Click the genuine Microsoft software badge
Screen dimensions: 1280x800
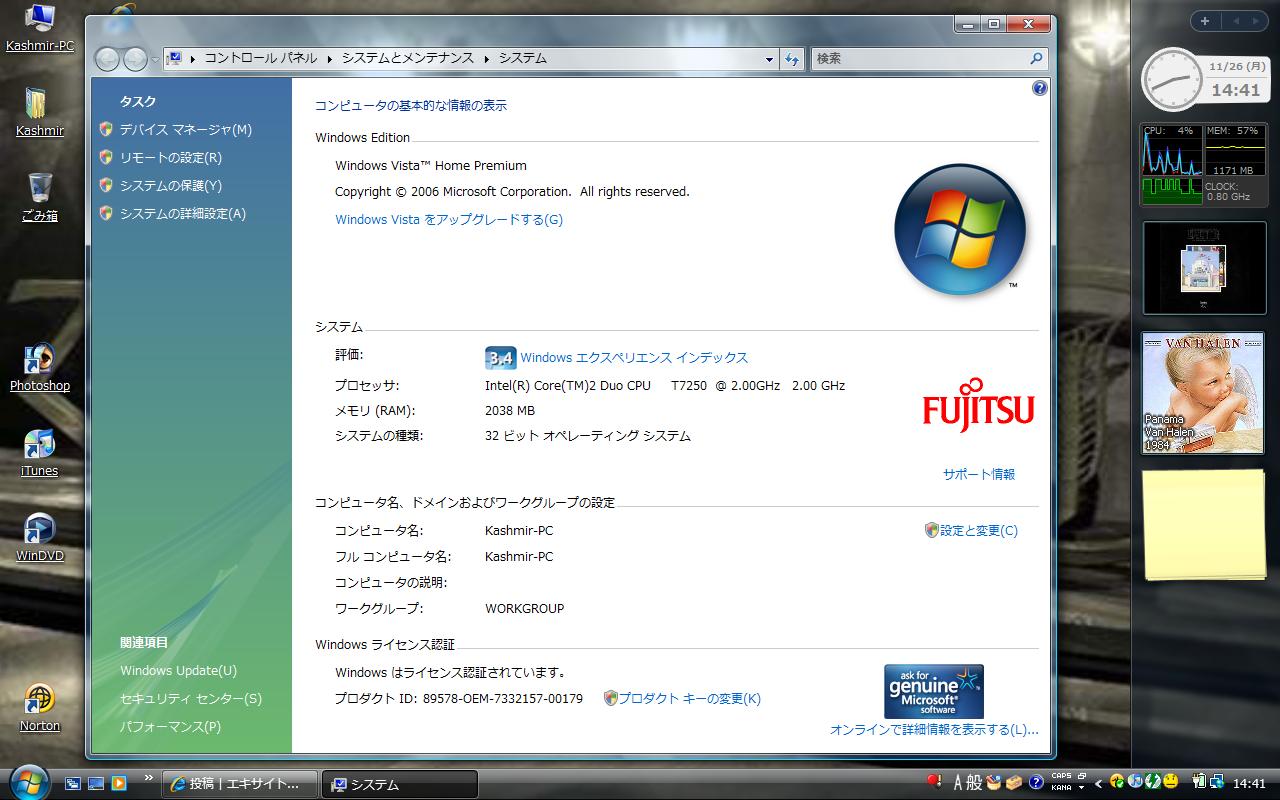point(934,692)
